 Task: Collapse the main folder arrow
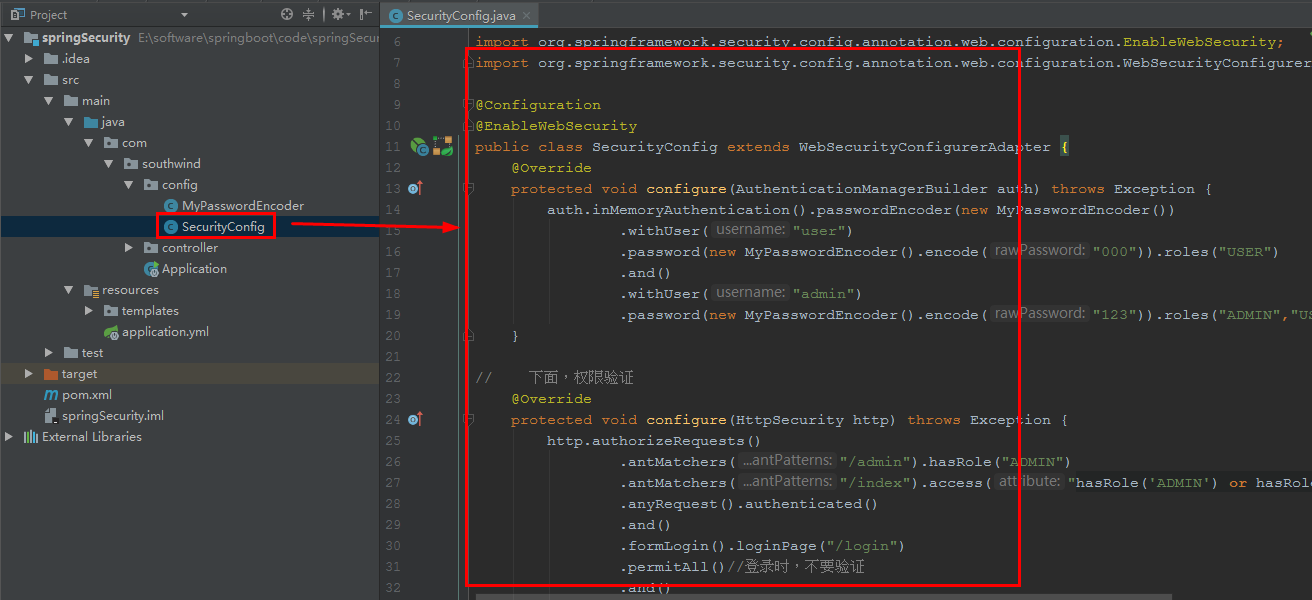click(49, 101)
